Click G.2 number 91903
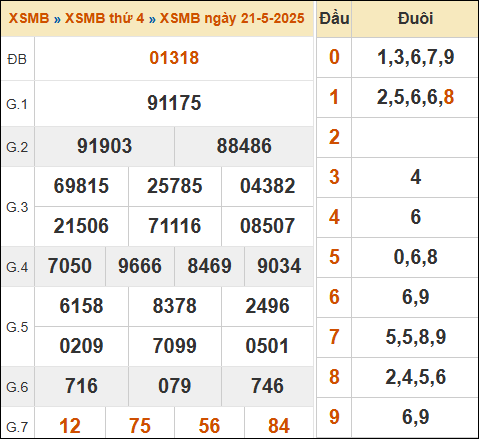The height and width of the screenshot is (439, 479). [104, 146]
